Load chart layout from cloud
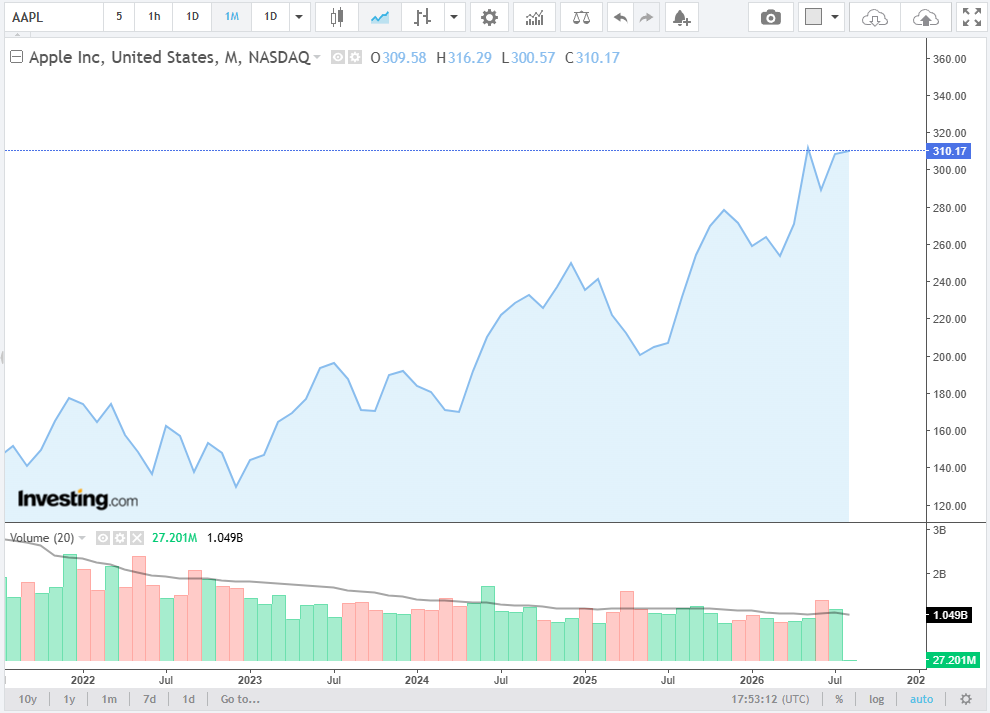The width and height of the screenshot is (990, 713). 874,17
